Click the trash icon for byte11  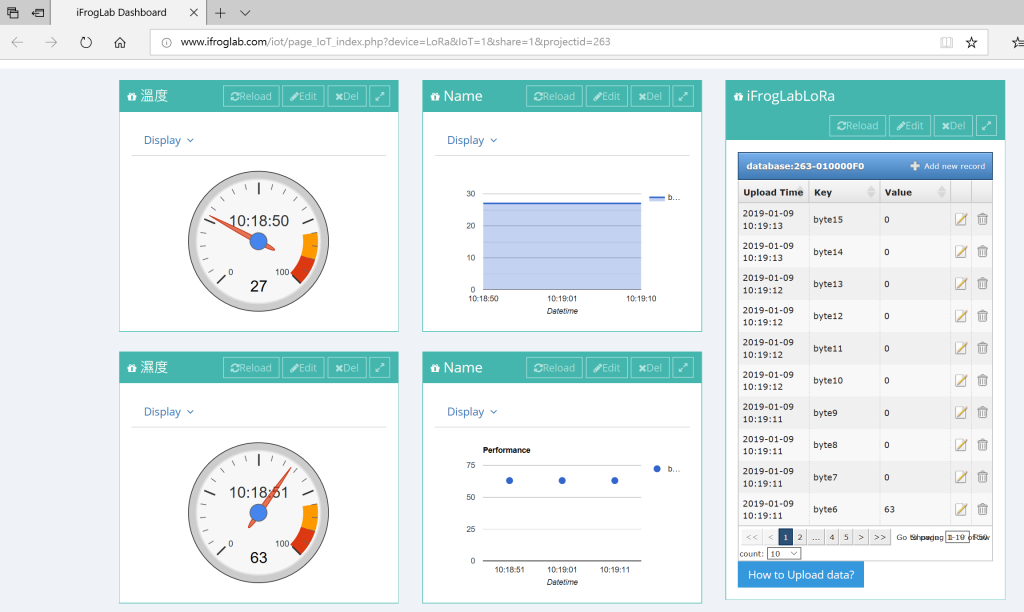[x=982, y=348]
